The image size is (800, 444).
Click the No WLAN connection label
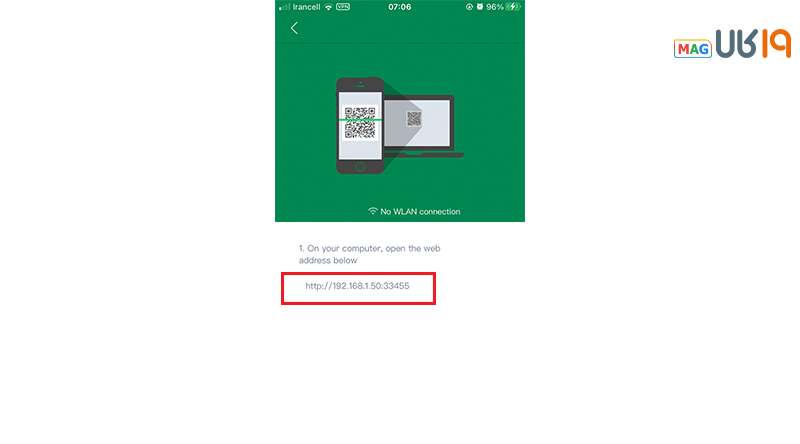[420, 211]
